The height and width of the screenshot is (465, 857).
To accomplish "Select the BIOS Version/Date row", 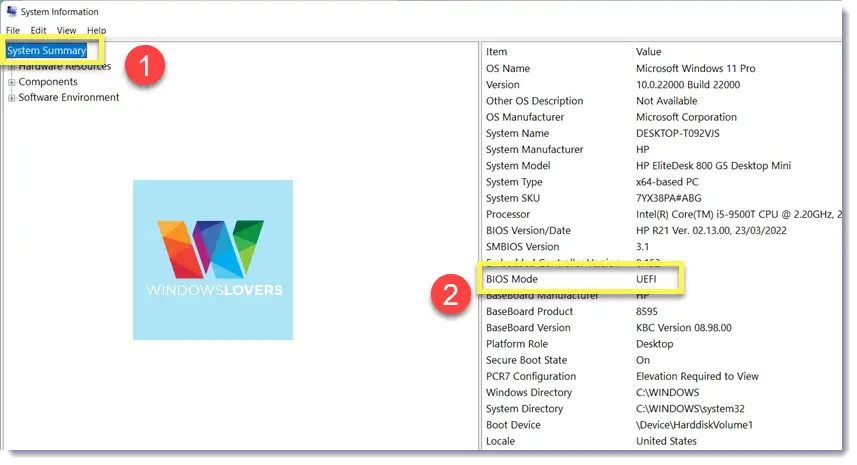I will [663, 231].
